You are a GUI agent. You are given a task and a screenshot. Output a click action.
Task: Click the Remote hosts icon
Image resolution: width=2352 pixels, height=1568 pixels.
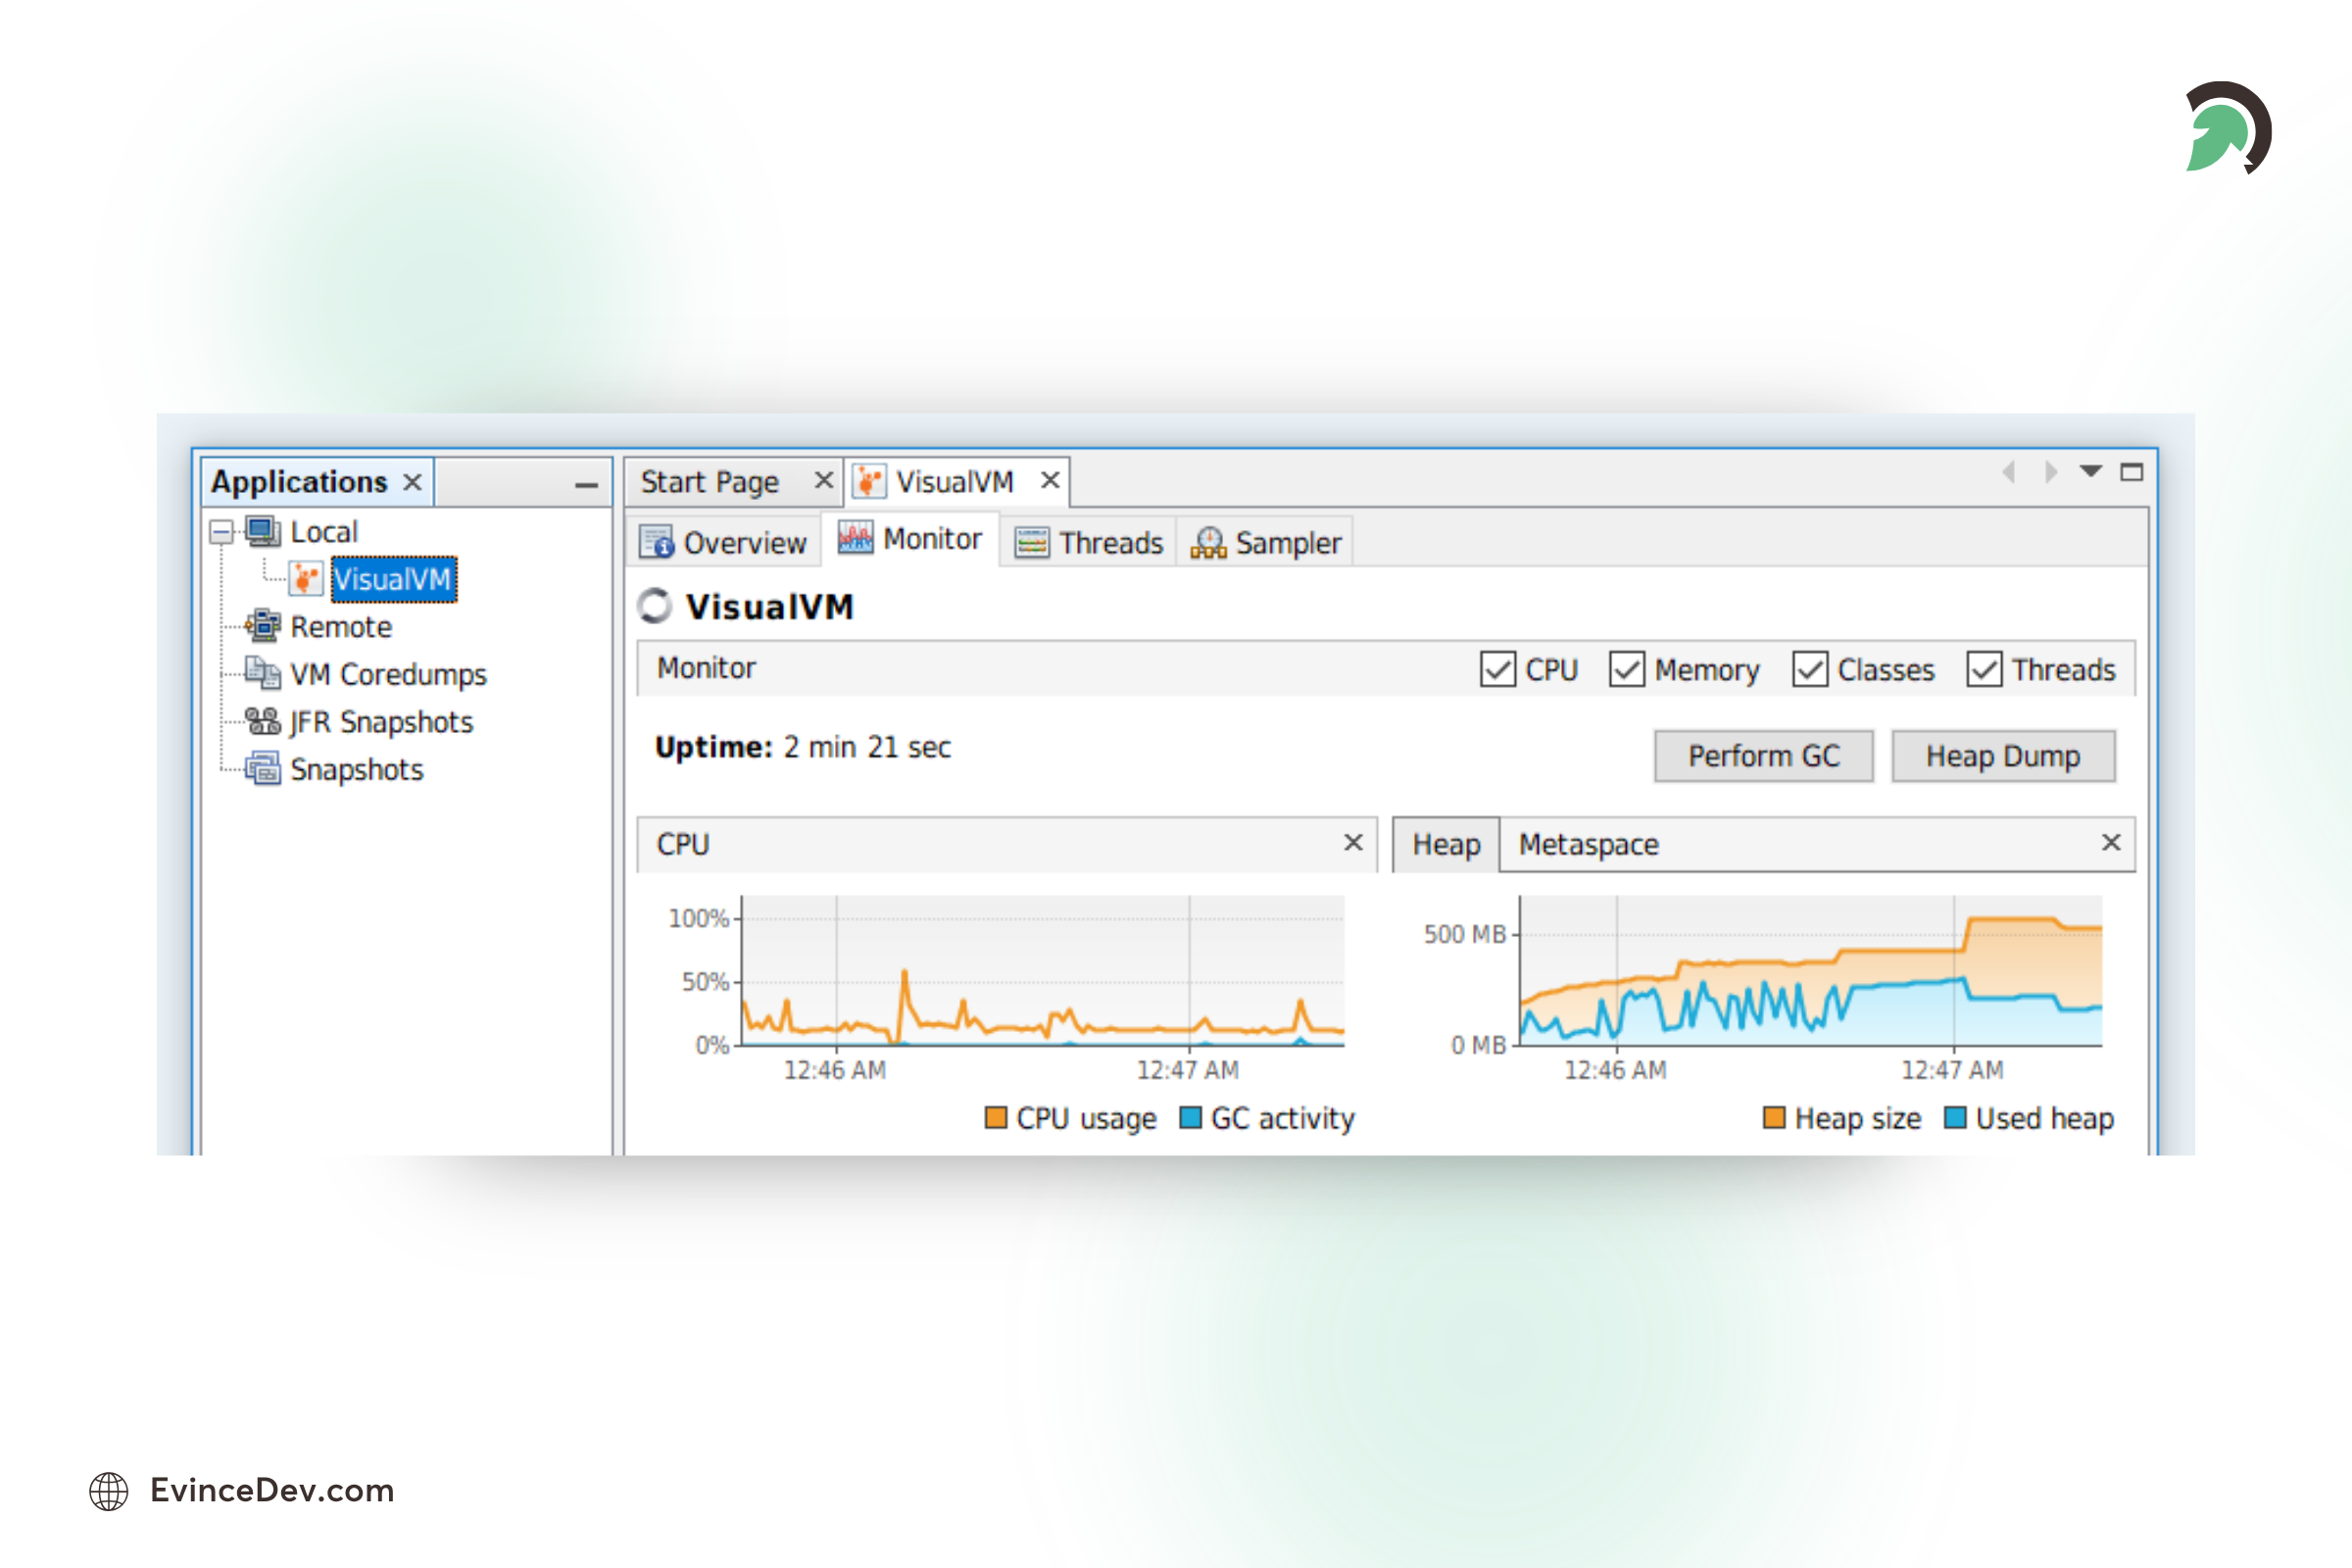(263, 626)
